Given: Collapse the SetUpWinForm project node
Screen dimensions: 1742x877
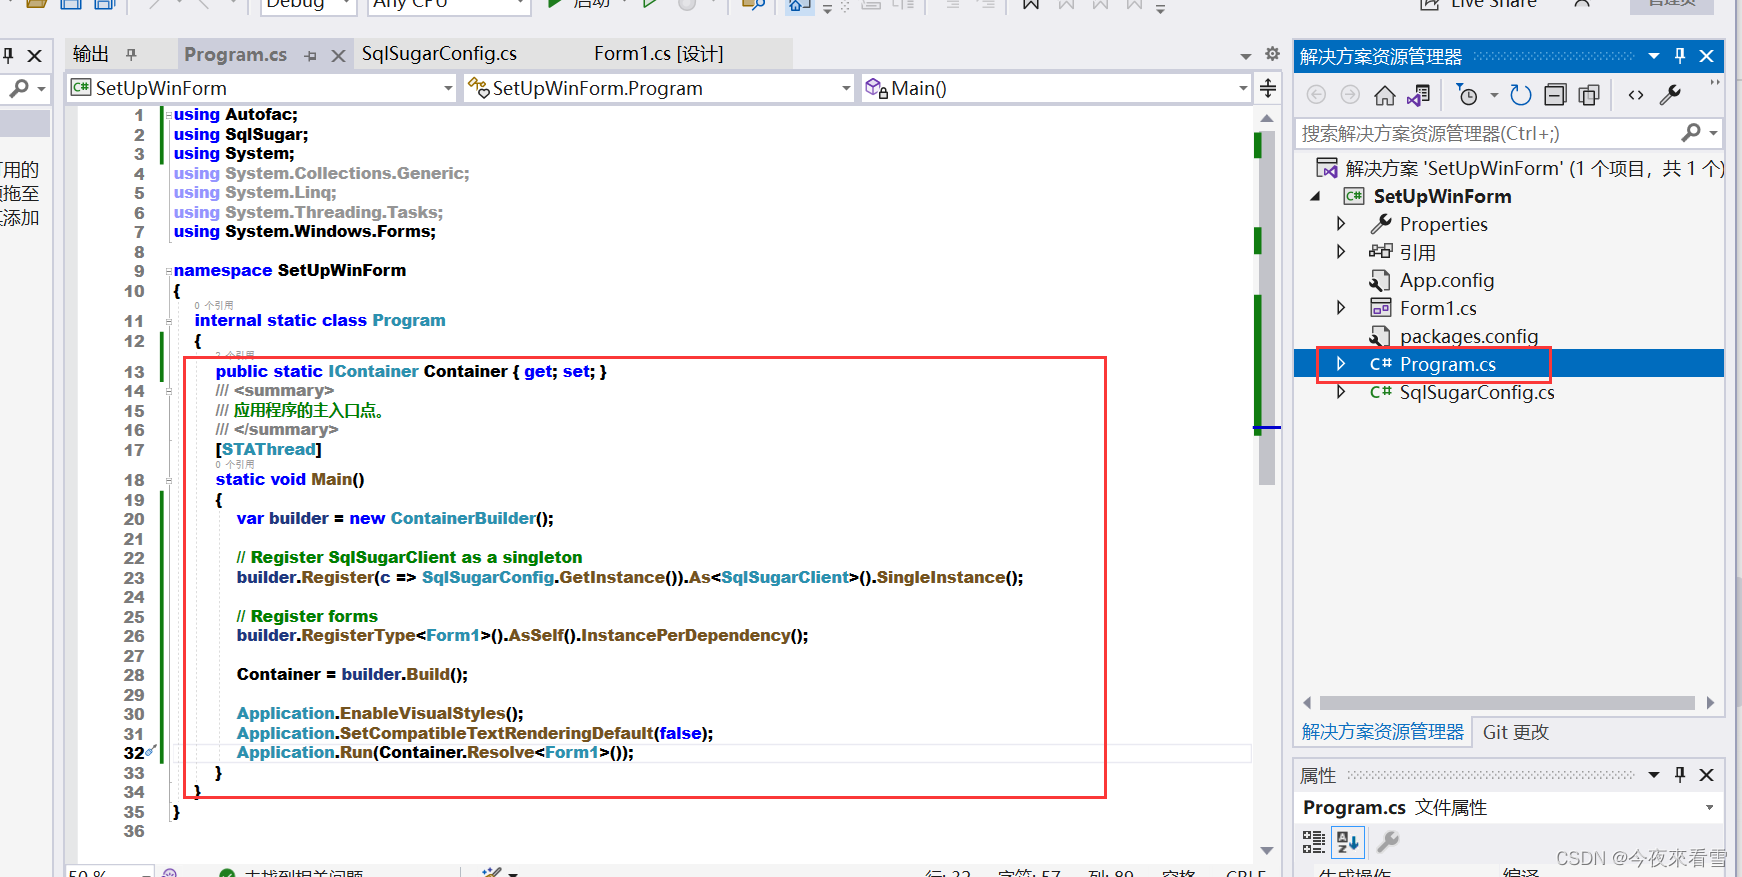Looking at the screenshot, I should point(1316,197).
